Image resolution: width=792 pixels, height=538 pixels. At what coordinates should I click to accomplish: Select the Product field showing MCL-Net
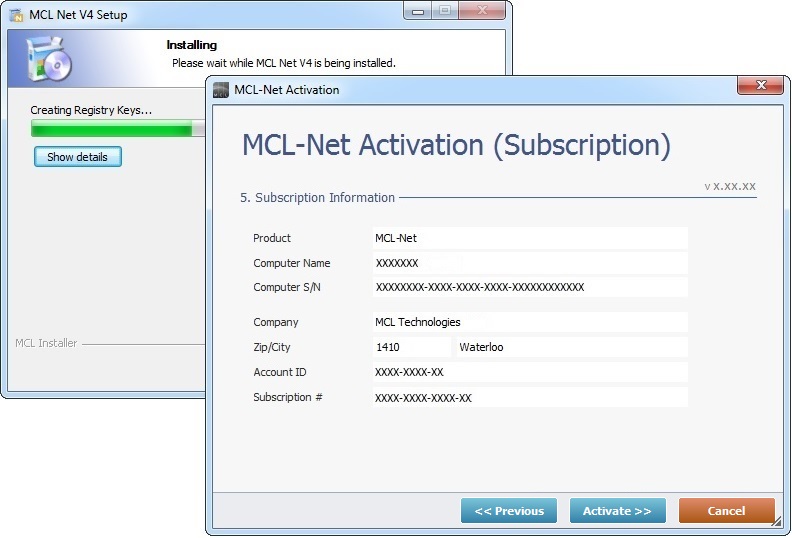pyautogui.click(x=530, y=238)
